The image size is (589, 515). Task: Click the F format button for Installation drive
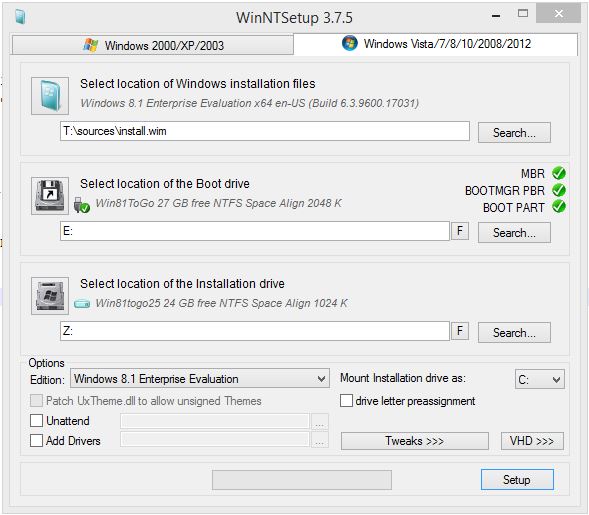coord(460,331)
